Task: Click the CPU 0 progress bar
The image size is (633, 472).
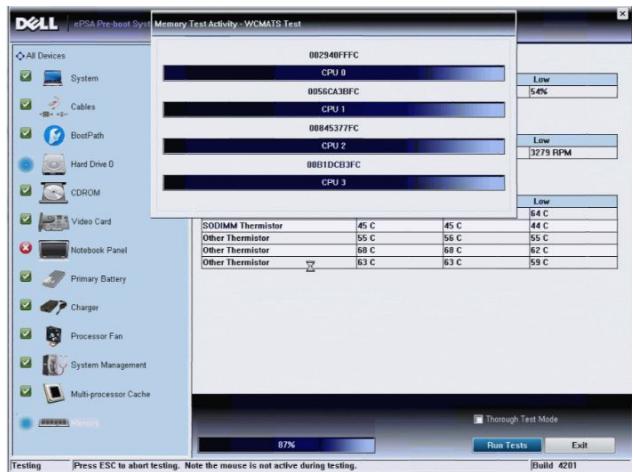Action: 334,73
